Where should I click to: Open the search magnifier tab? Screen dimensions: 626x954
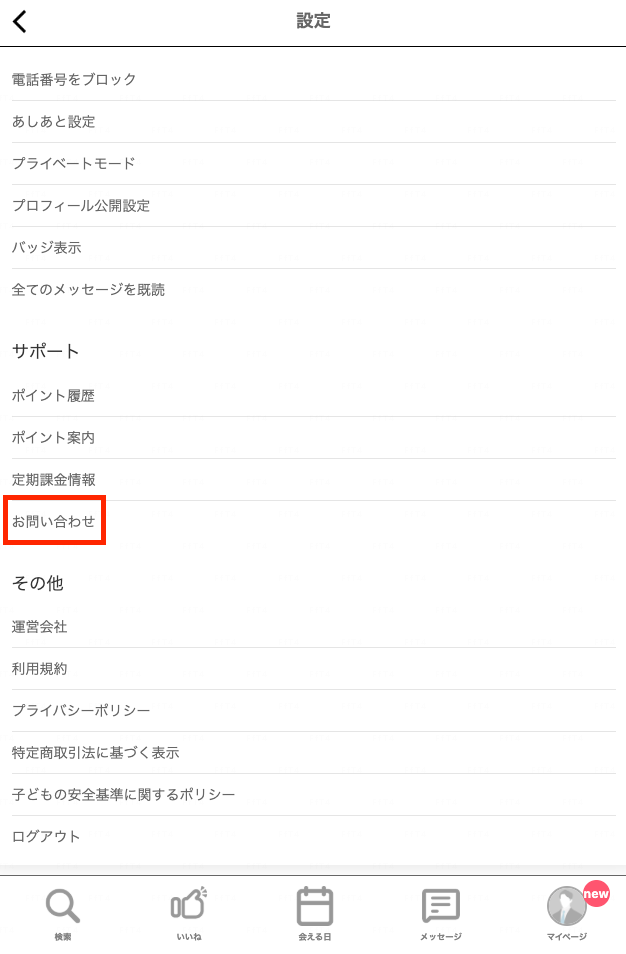63,906
